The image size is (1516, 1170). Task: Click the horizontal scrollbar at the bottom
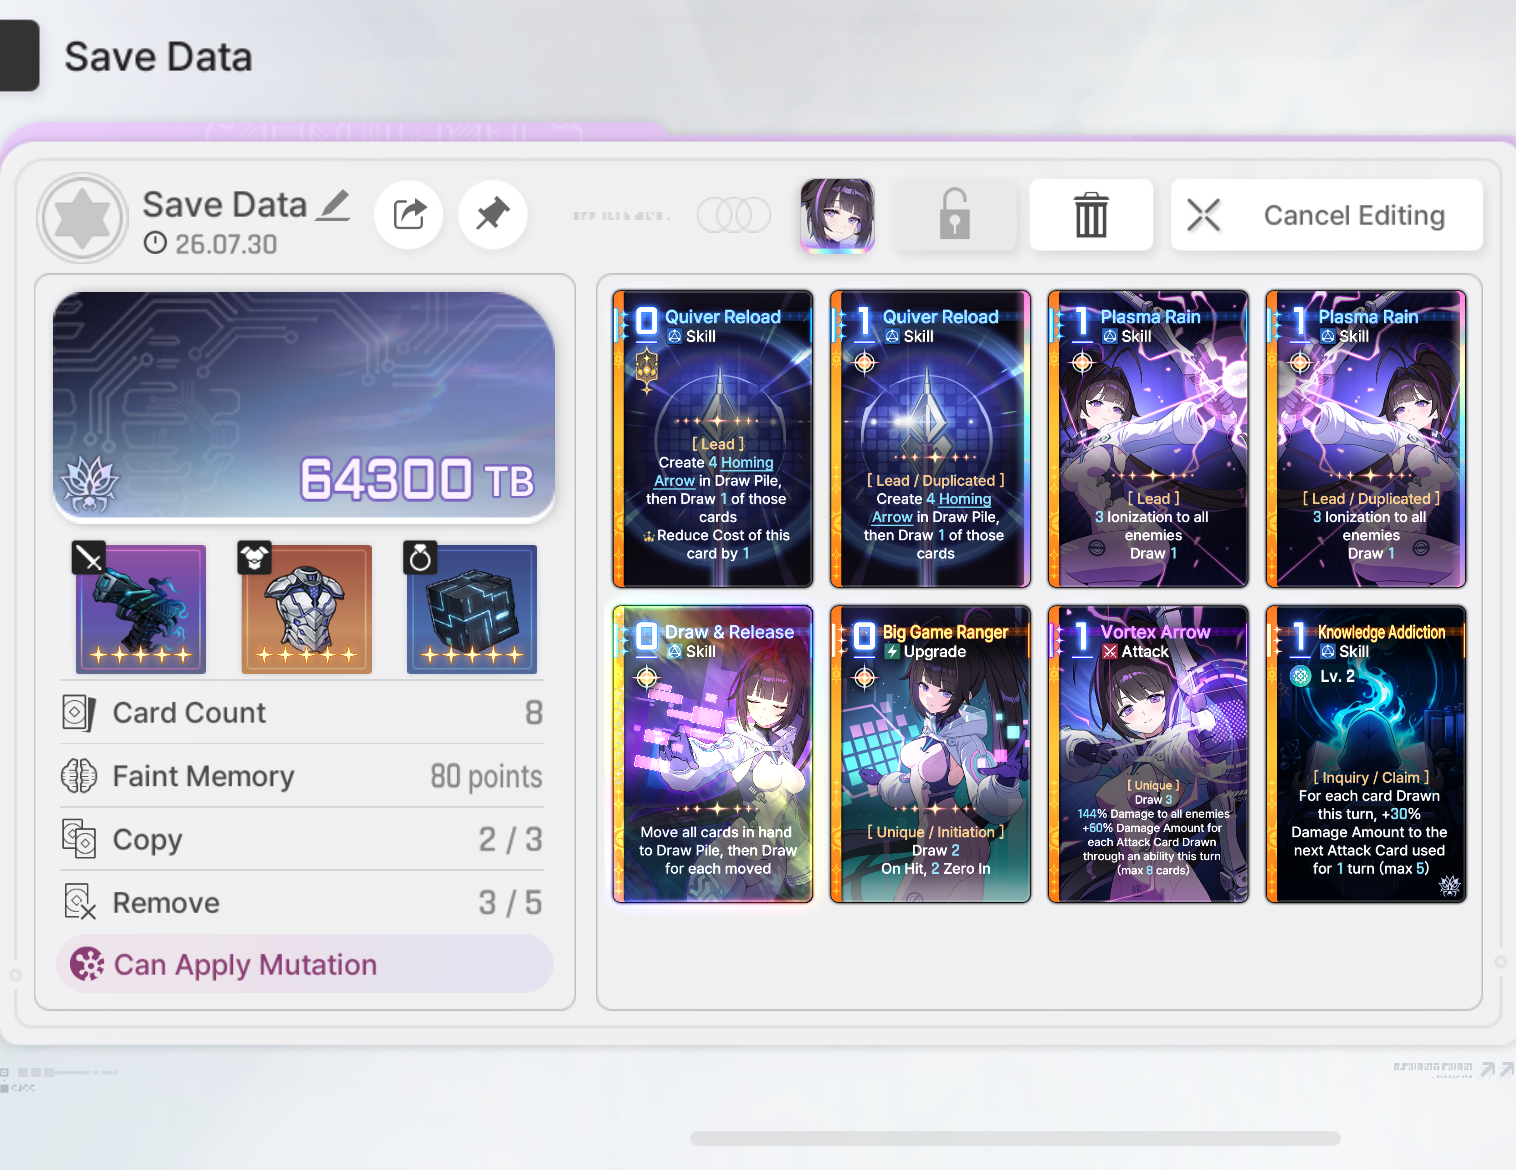pos(1015,1138)
